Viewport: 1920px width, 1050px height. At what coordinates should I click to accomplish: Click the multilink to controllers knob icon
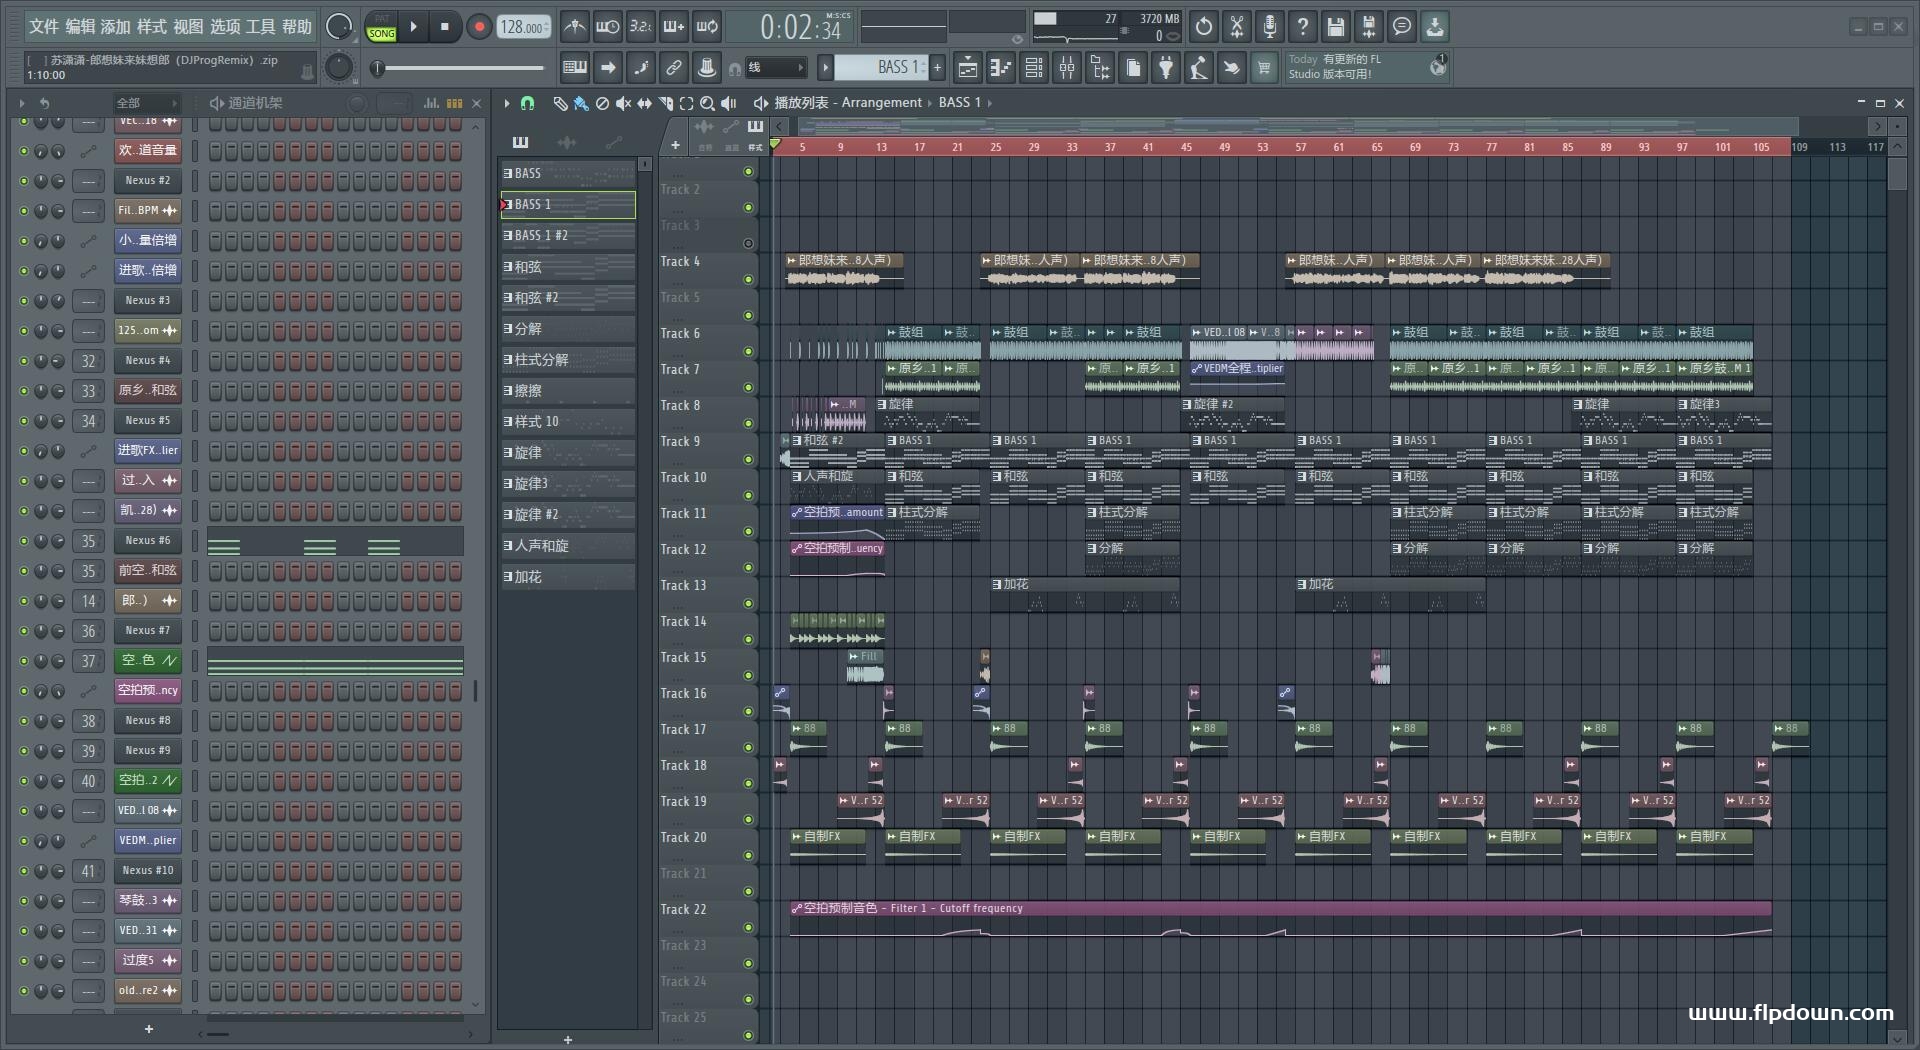point(707,68)
